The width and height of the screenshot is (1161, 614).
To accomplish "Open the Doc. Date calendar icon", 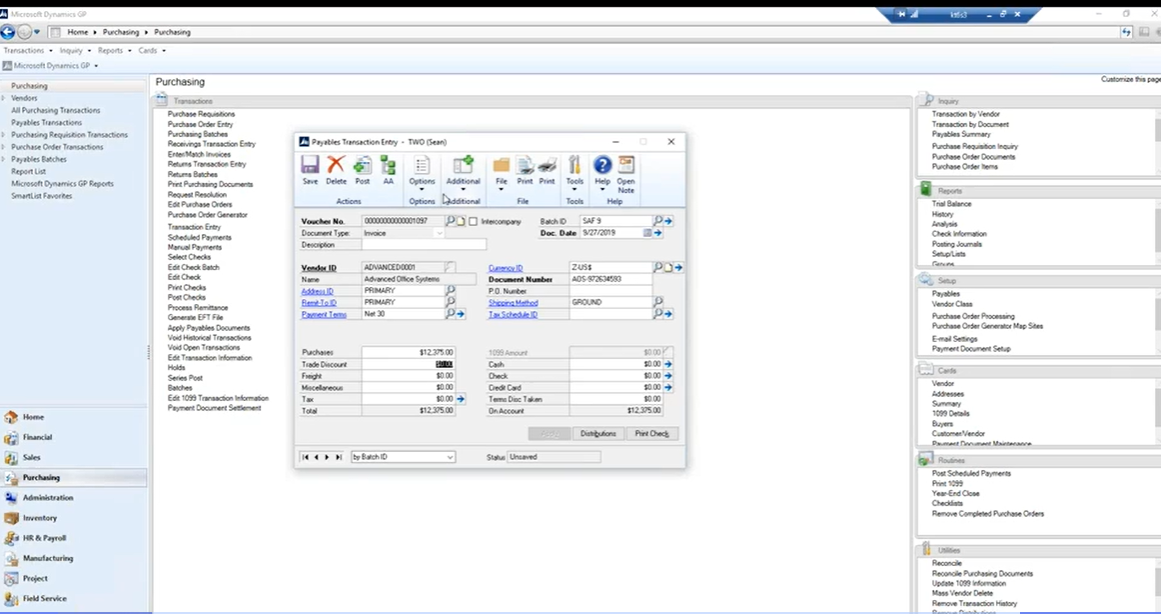I will [x=647, y=233].
